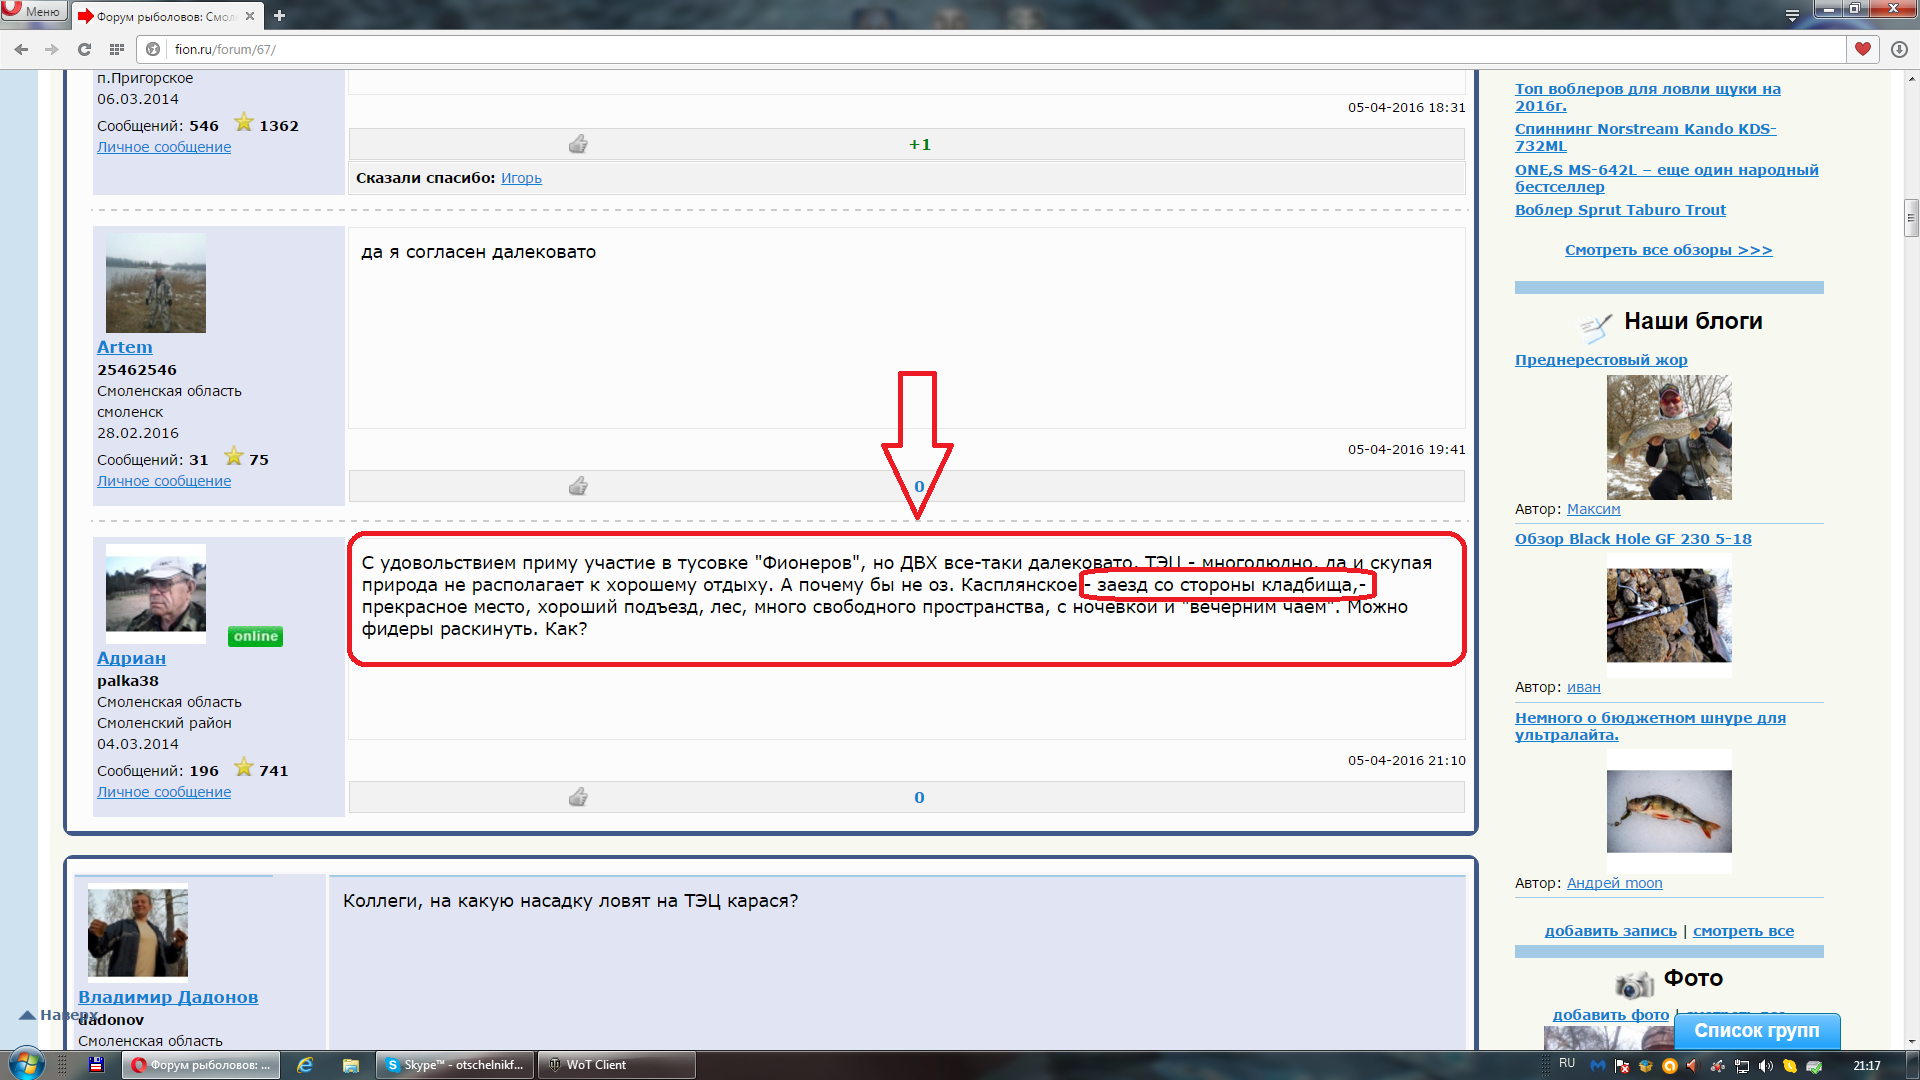Open Artem's profile link
Viewport: 1920px width, 1080px height.
(x=125, y=347)
